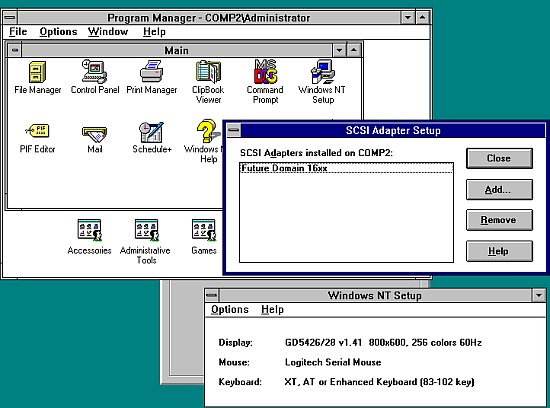Click the Add... button

pyautogui.click(x=499, y=189)
